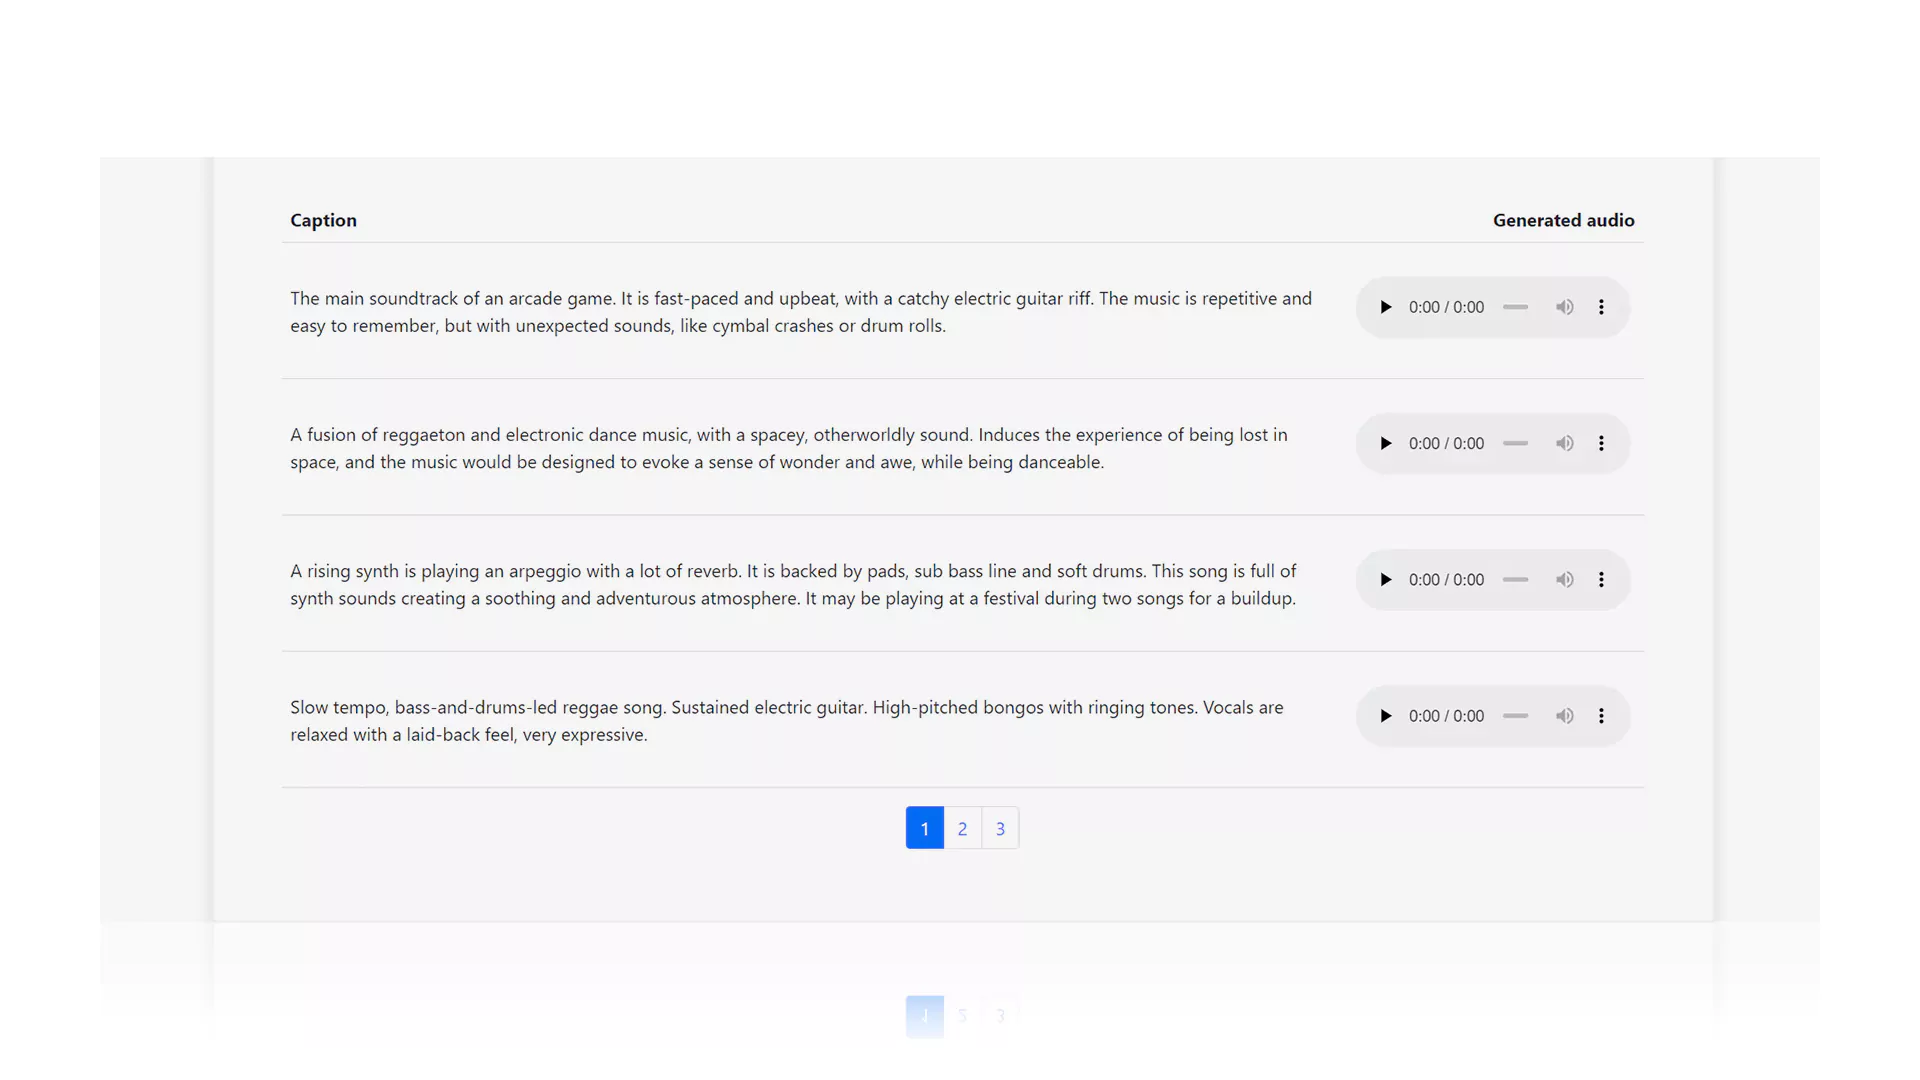This screenshot has width=1920, height=1080.
Task: Mute the reggaeton fusion audio player
Action: (1564, 443)
